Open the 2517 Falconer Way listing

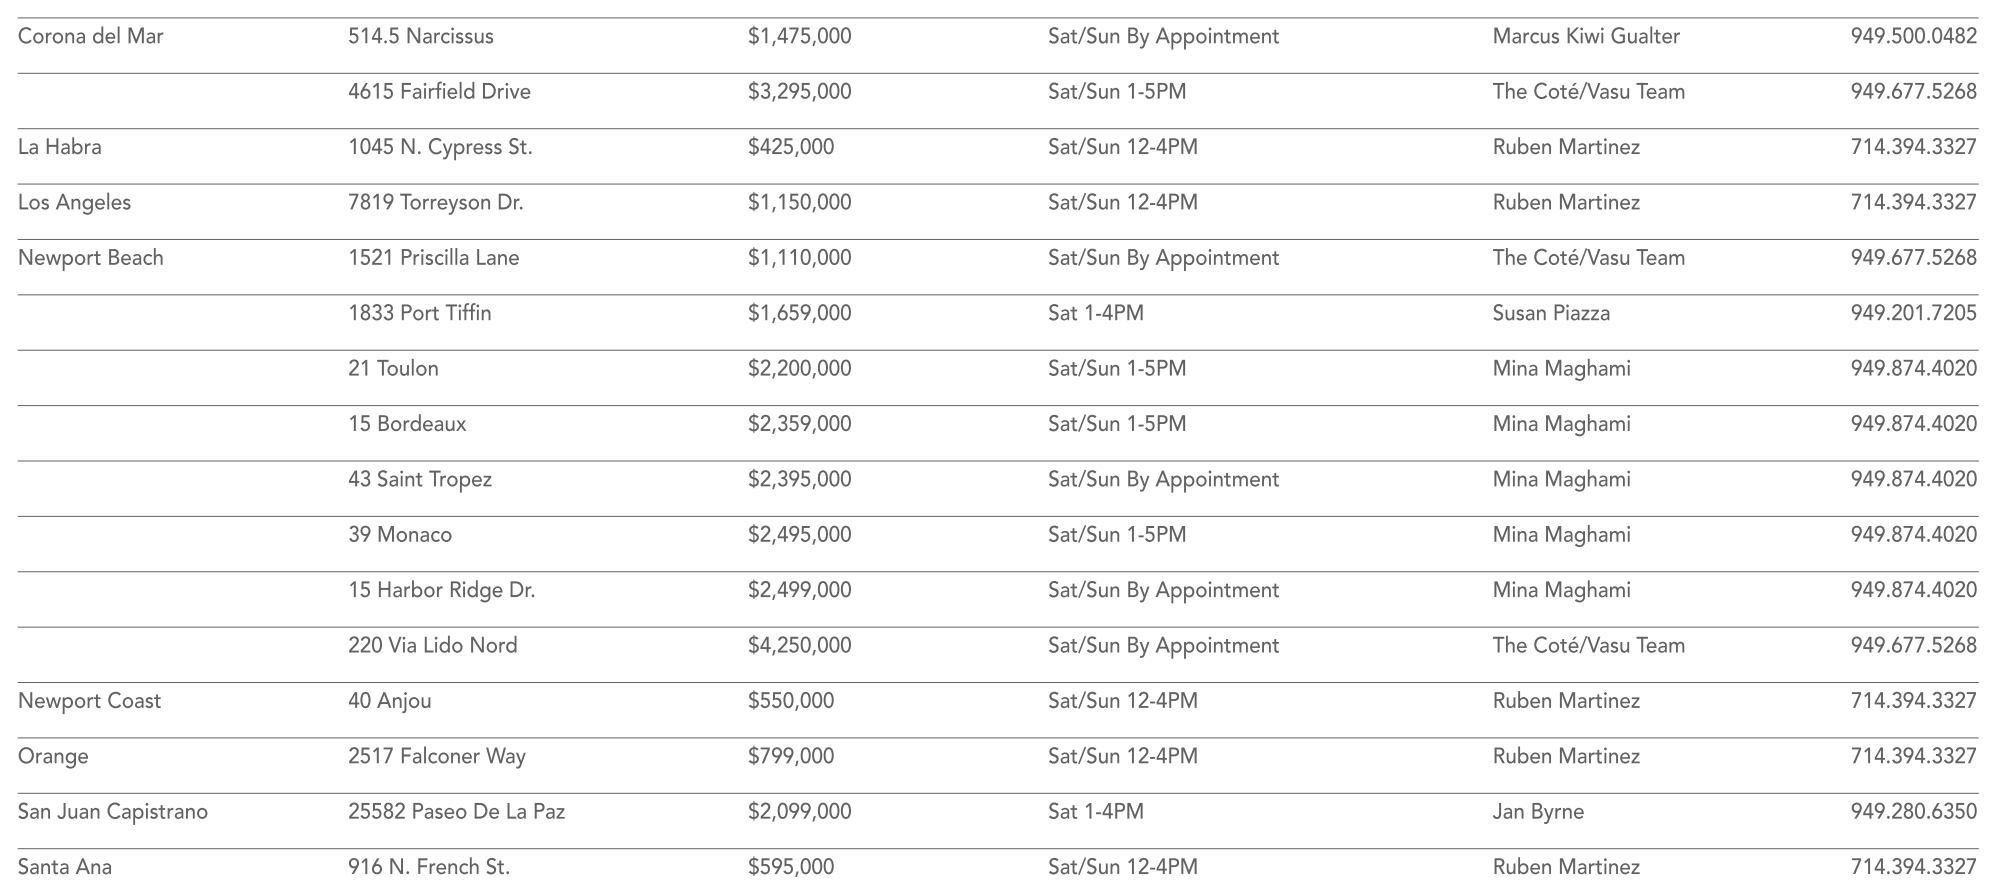click(x=436, y=757)
